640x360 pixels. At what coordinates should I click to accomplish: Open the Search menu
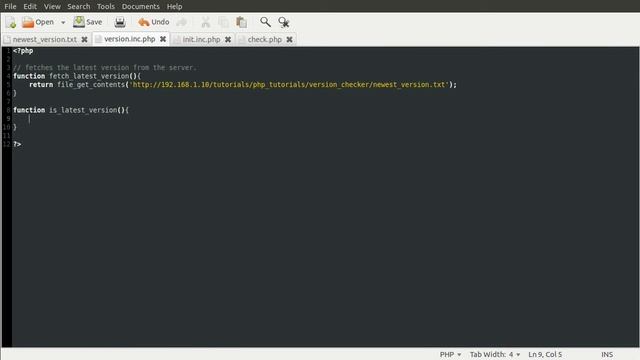(79, 7)
